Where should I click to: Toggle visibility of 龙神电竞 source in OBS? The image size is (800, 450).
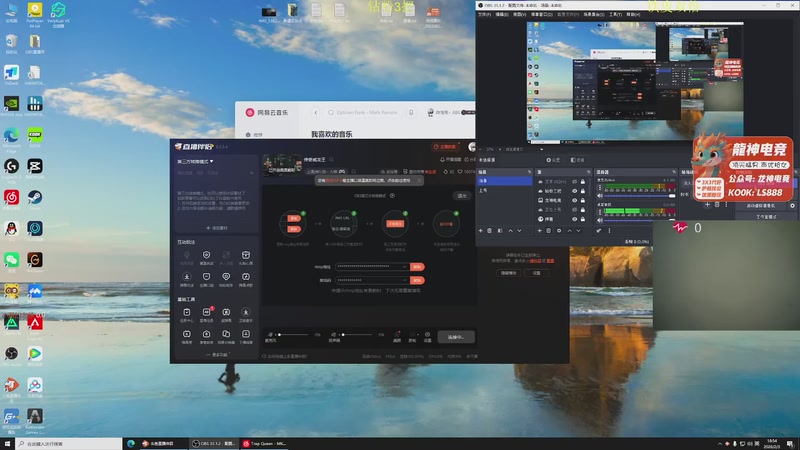[574, 201]
